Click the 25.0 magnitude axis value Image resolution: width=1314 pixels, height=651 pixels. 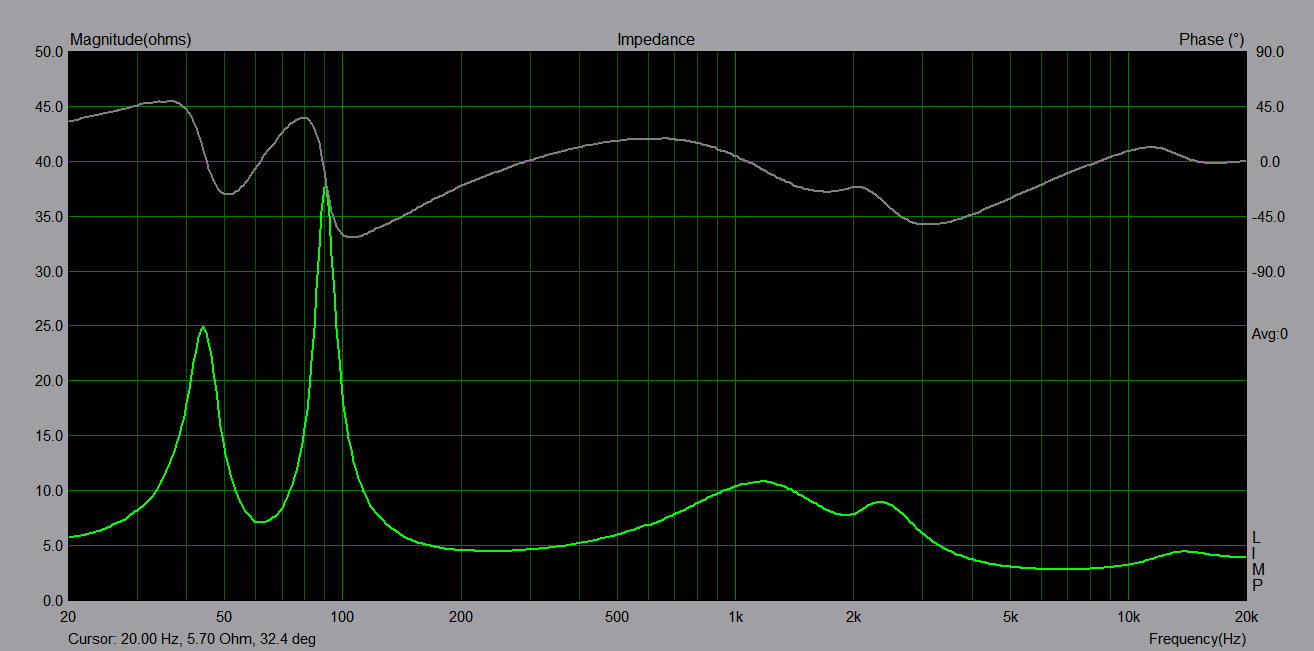click(49, 326)
